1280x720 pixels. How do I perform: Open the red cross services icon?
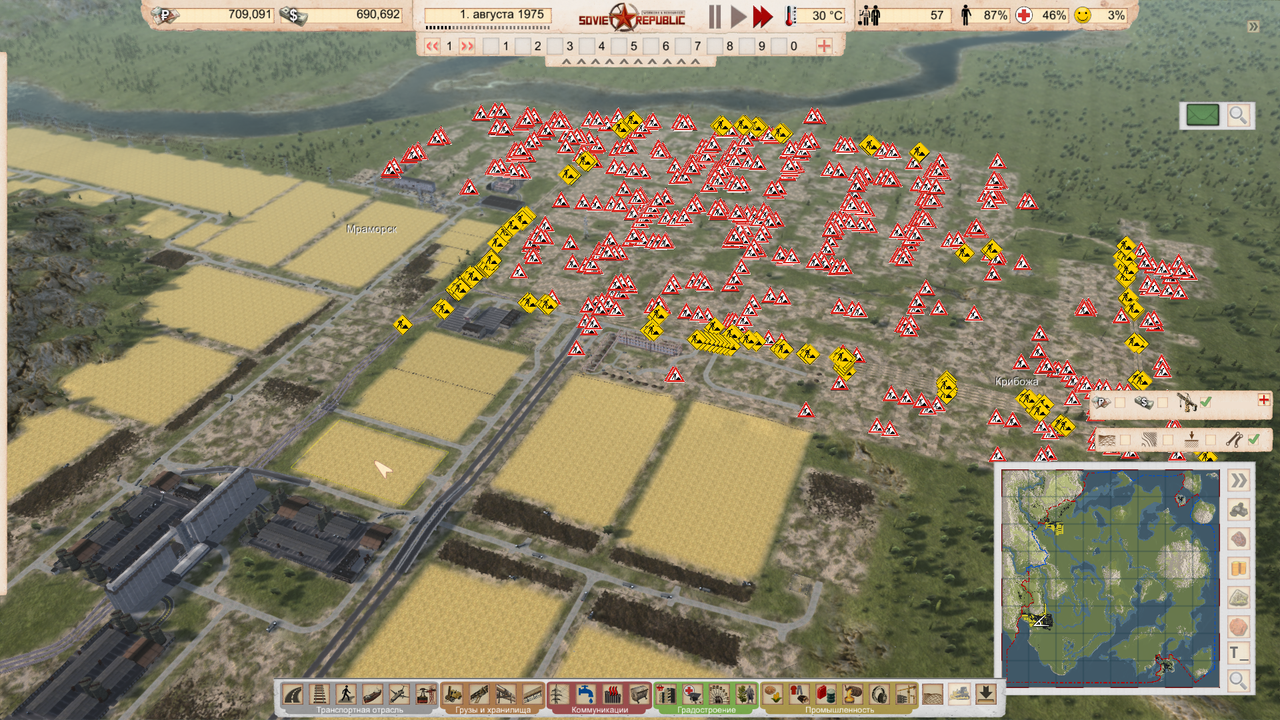click(x=693, y=694)
